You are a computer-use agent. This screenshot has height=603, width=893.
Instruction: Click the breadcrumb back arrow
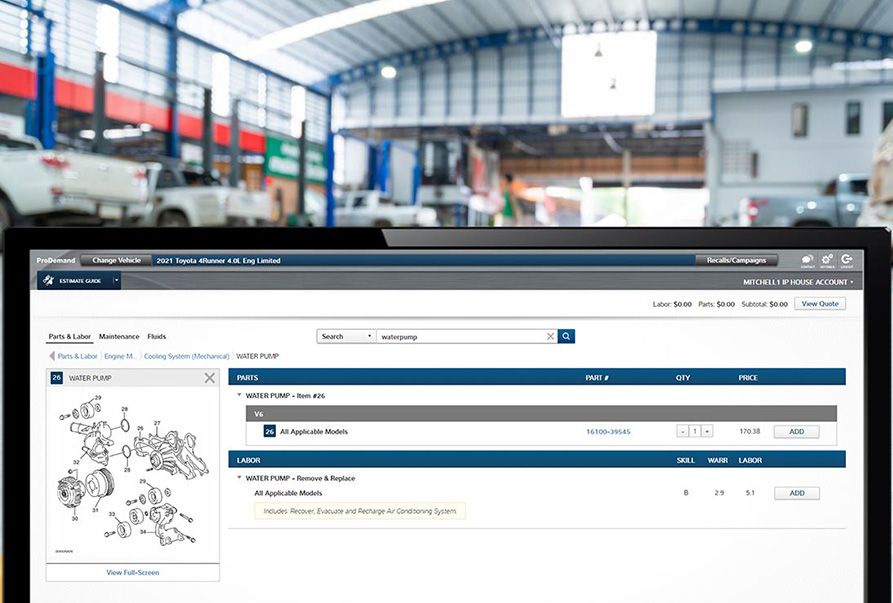coord(52,356)
